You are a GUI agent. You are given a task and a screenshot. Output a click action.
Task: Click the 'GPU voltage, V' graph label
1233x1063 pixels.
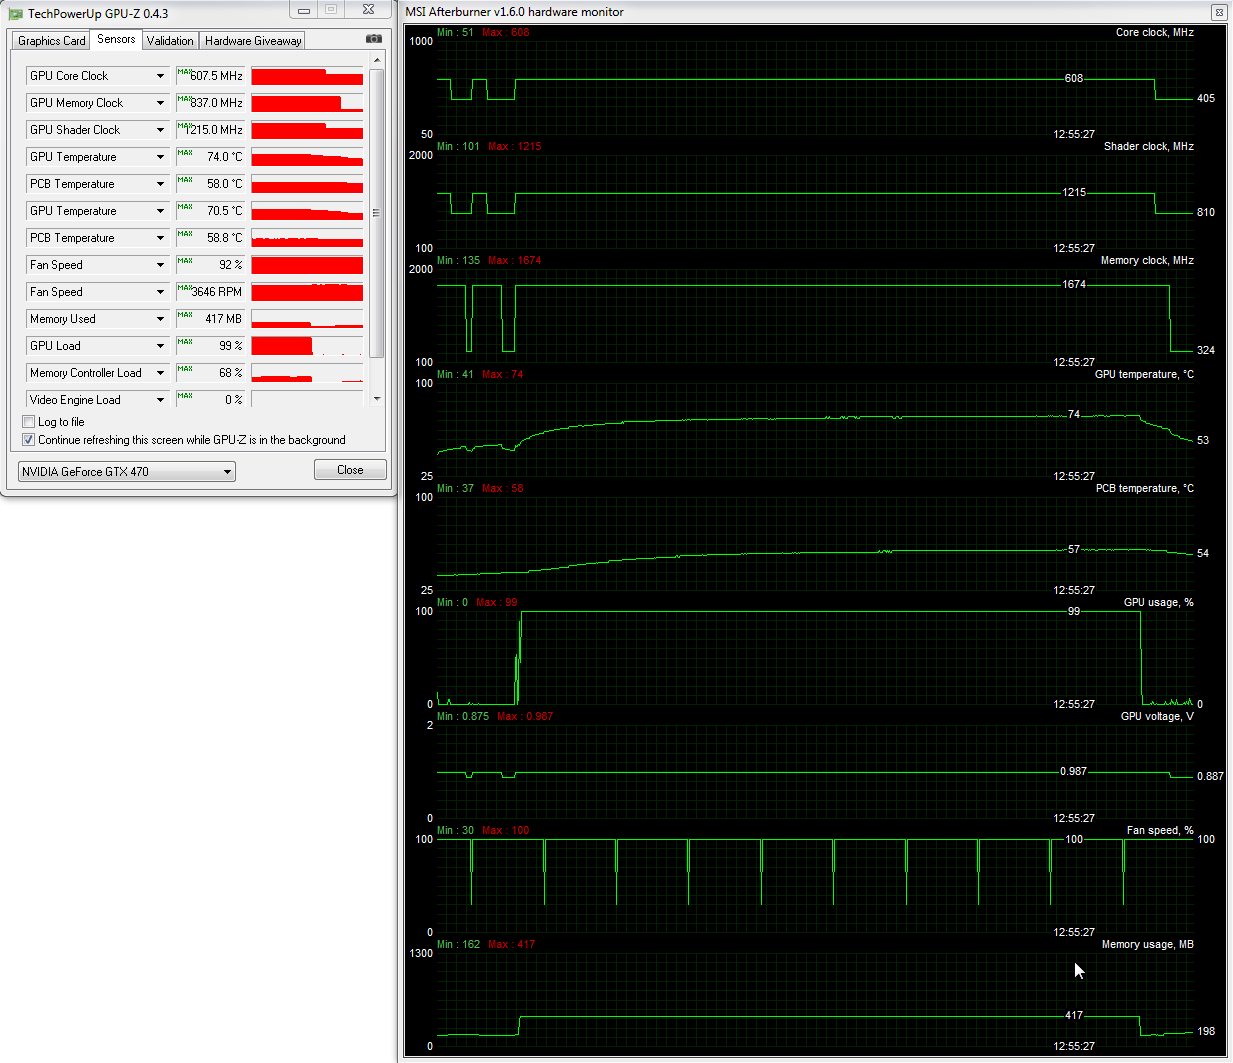click(1157, 716)
